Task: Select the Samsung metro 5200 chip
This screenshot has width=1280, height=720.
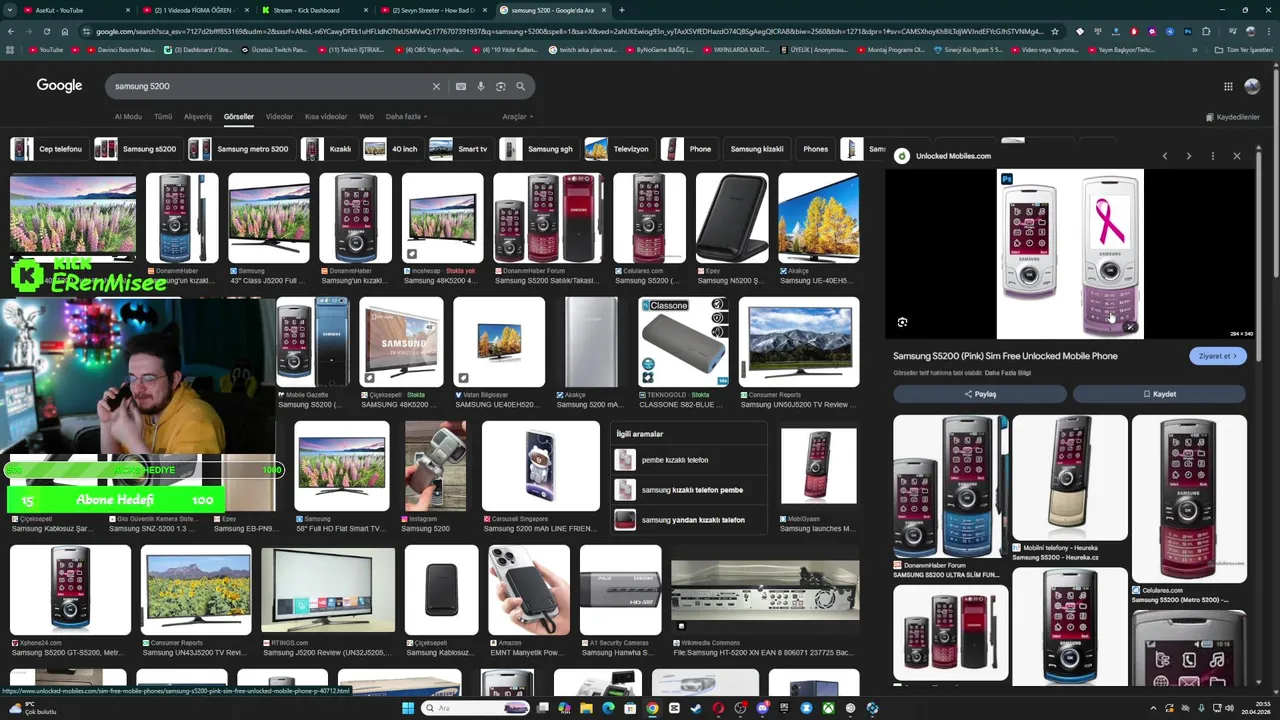Action: [241, 149]
